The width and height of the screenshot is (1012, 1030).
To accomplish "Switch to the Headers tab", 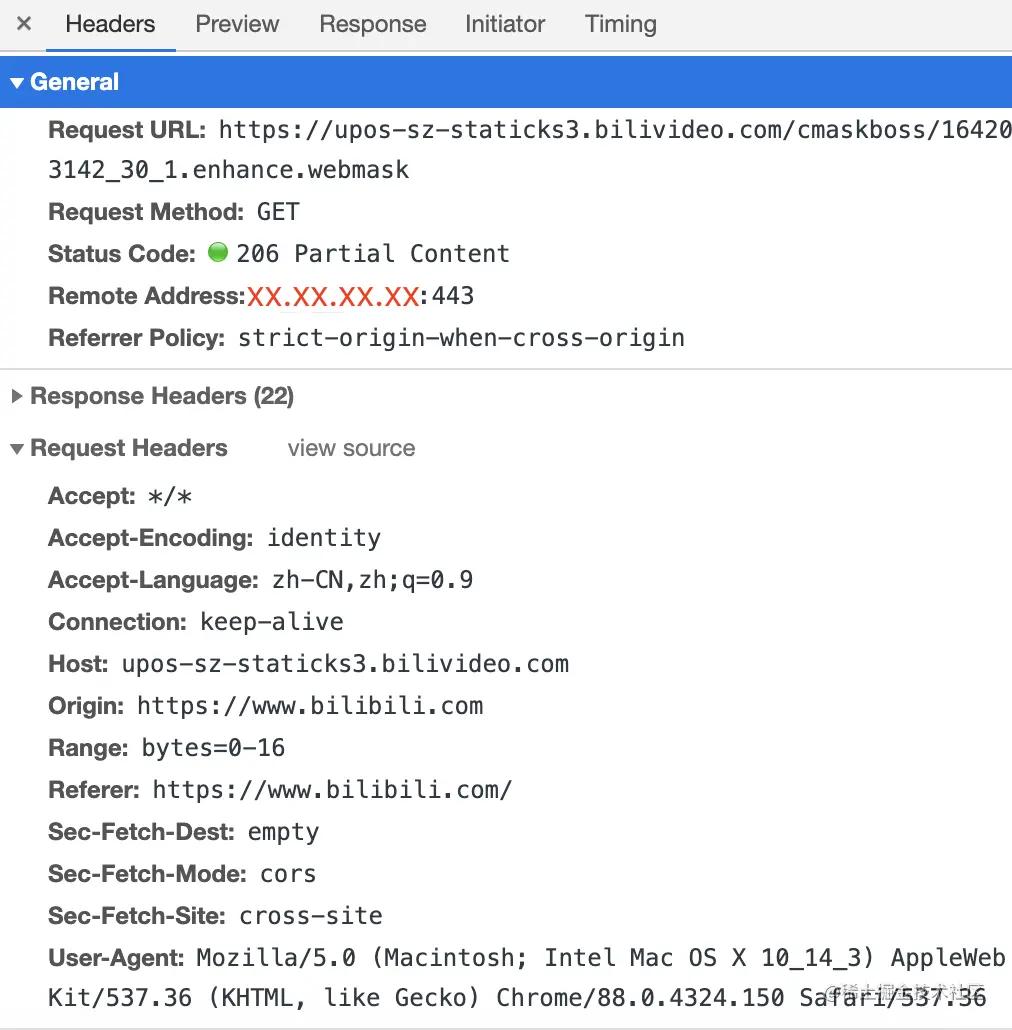I will point(110,24).
